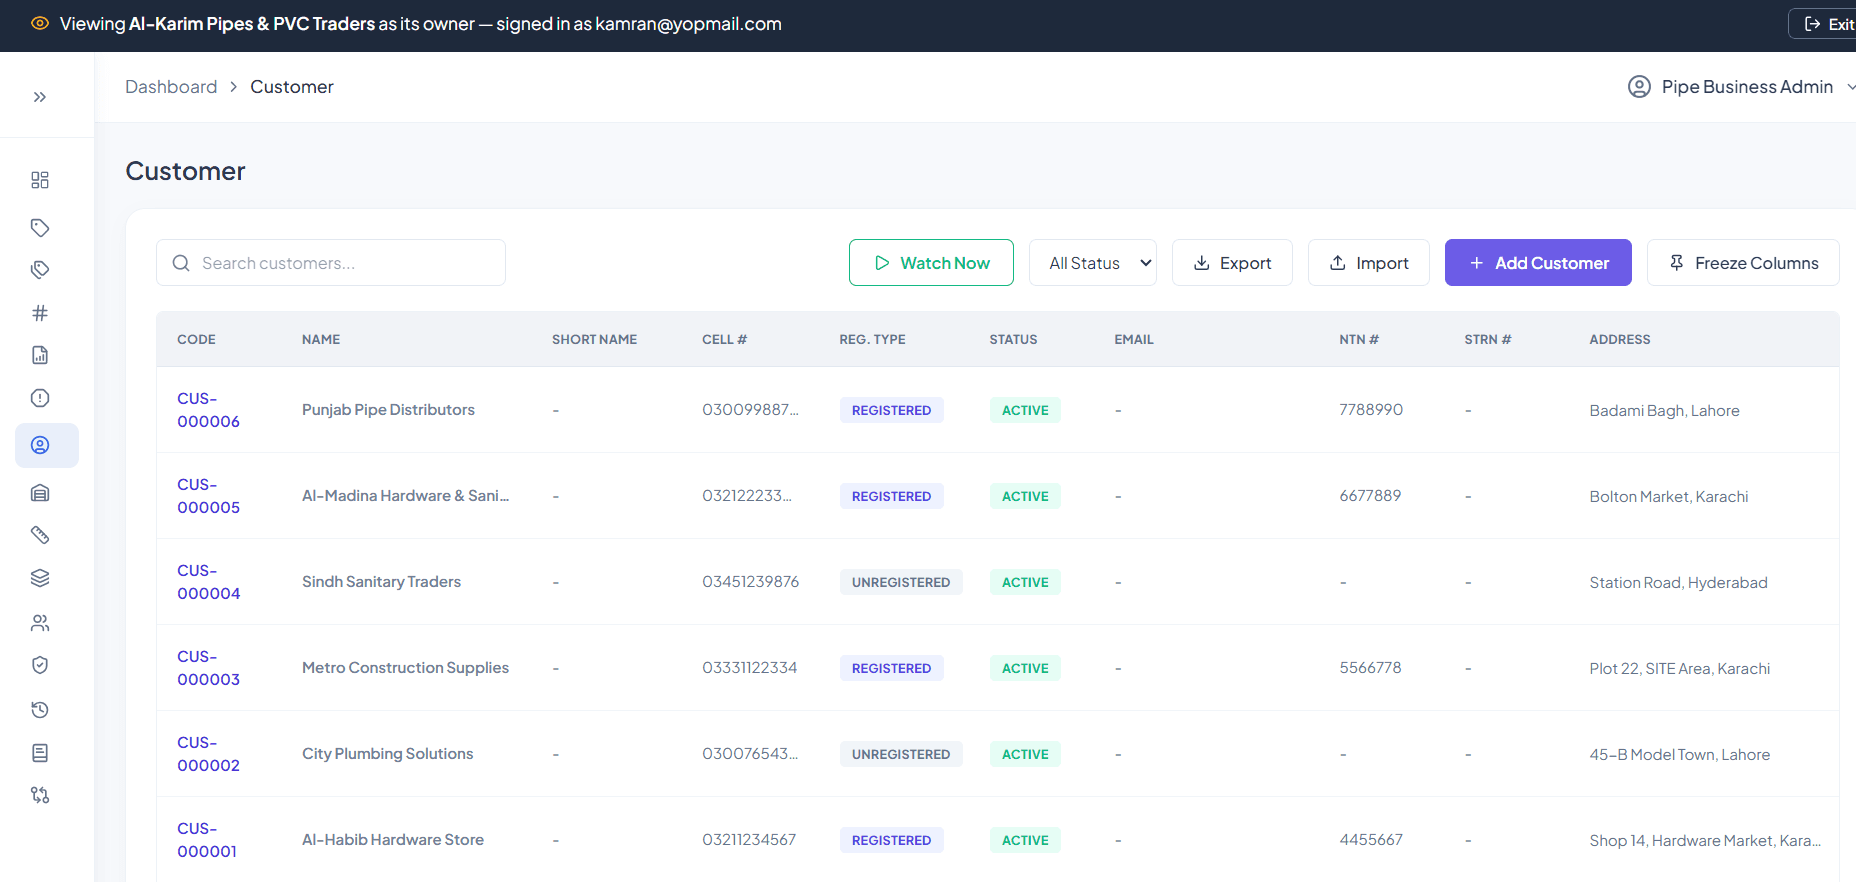Open customer code CUS-000003
Viewport: 1856px width, 882px height.
[208, 668]
